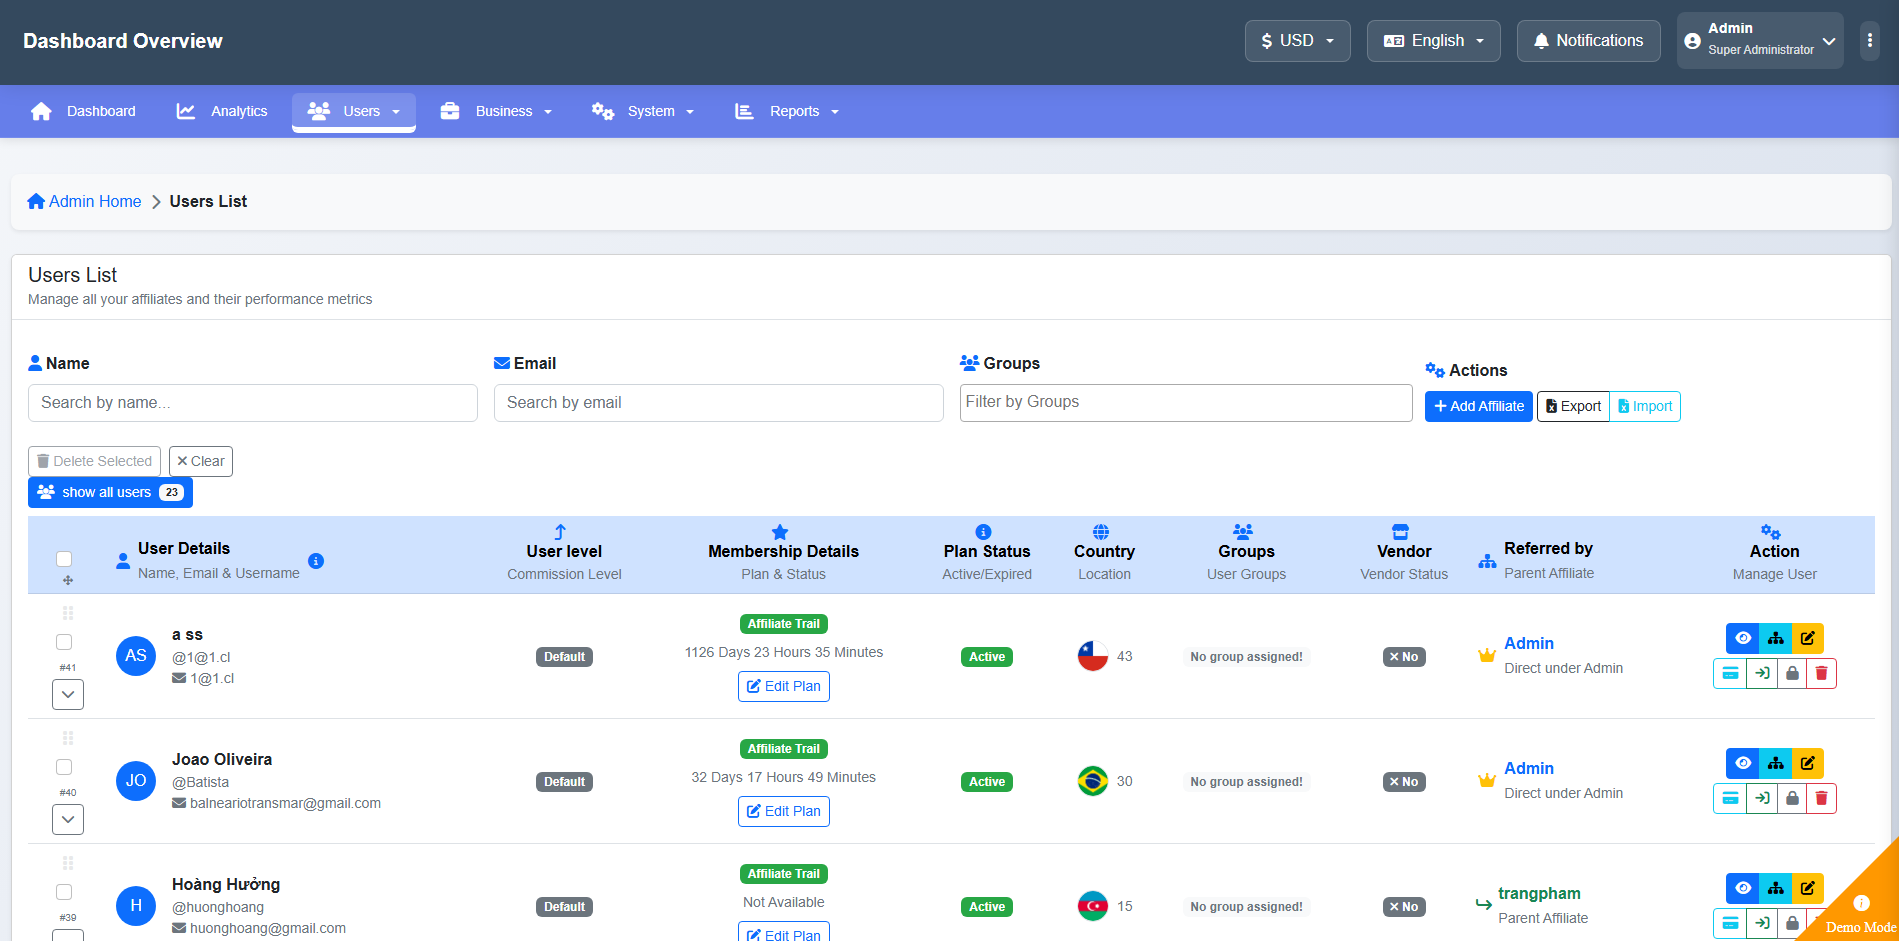This screenshot has width=1899, height=941.
Task: Expand row details for user #41
Action: click(x=68, y=694)
